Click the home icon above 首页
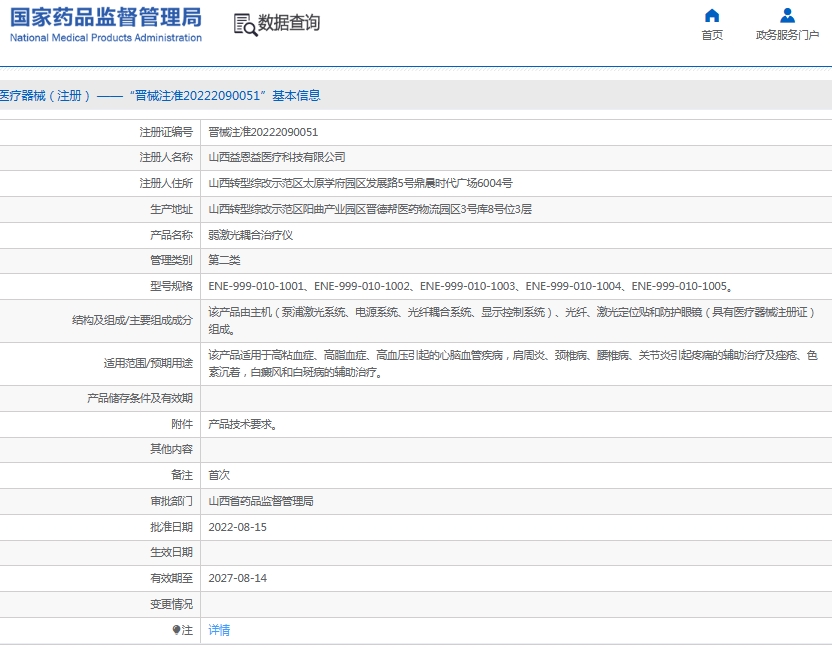This screenshot has width=832, height=650. [x=712, y=15]
